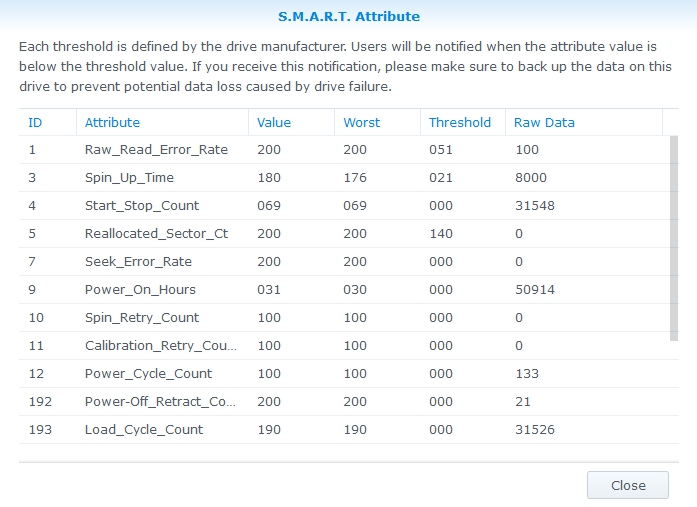Select the Seek_Error_Rate row
697x507 pixels.
pyautogui.click(x=138, y=262)
